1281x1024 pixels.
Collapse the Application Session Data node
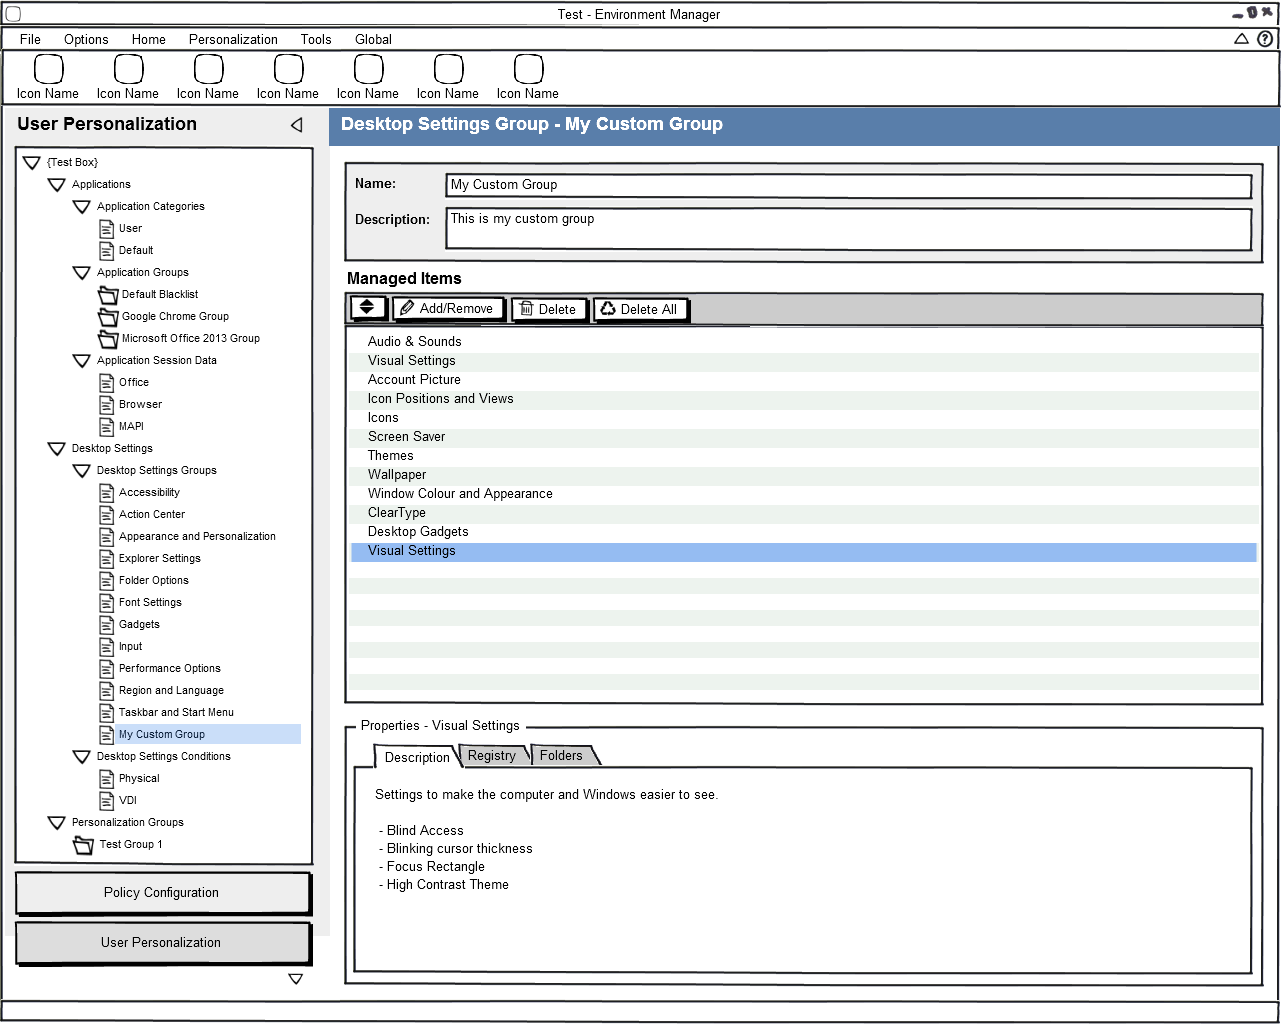82,361
